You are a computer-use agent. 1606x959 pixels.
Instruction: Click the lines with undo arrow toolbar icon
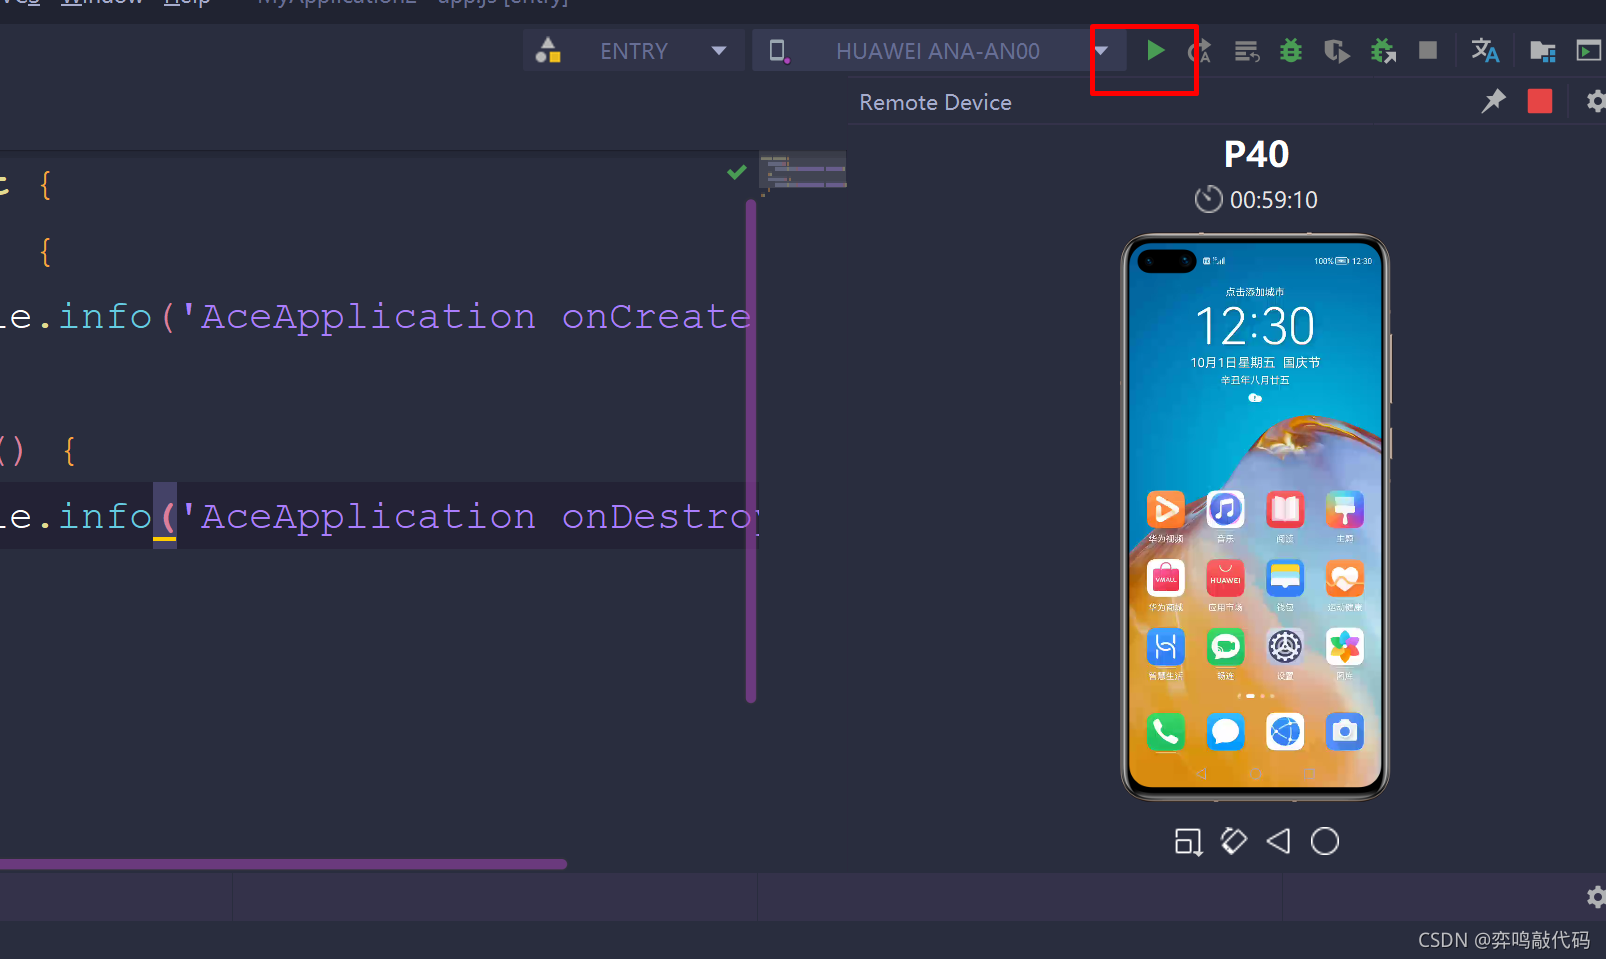[1247, 51]
